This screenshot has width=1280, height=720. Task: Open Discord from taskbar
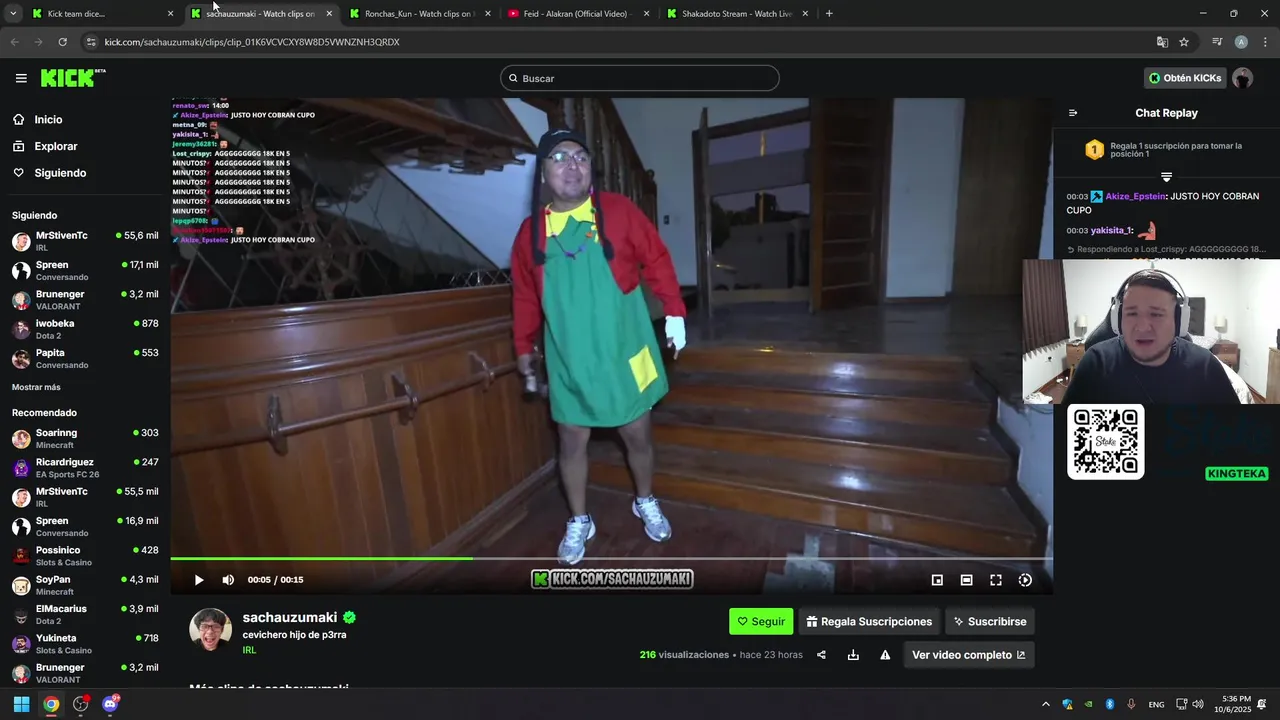point(110,704)
